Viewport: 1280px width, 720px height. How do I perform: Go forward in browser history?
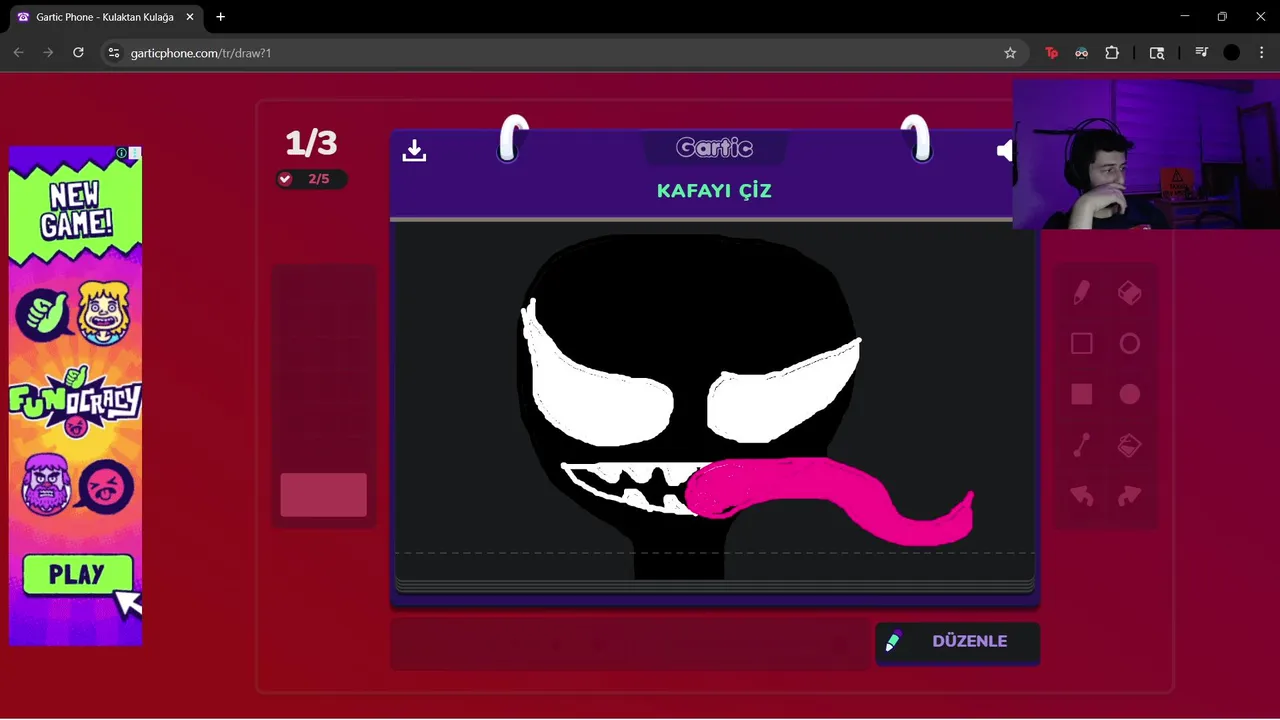pyautogui.click(x=48, y=52)
